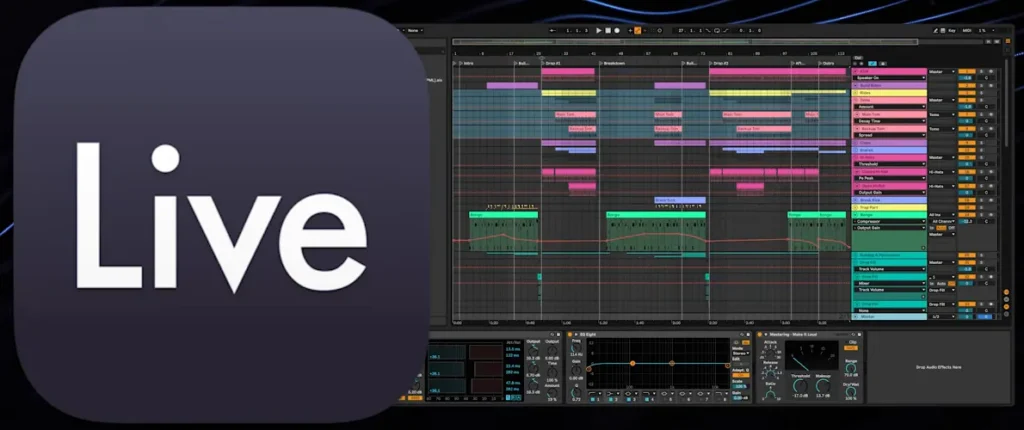Open the Pe Peak automation dropdown

click(889, 178)
